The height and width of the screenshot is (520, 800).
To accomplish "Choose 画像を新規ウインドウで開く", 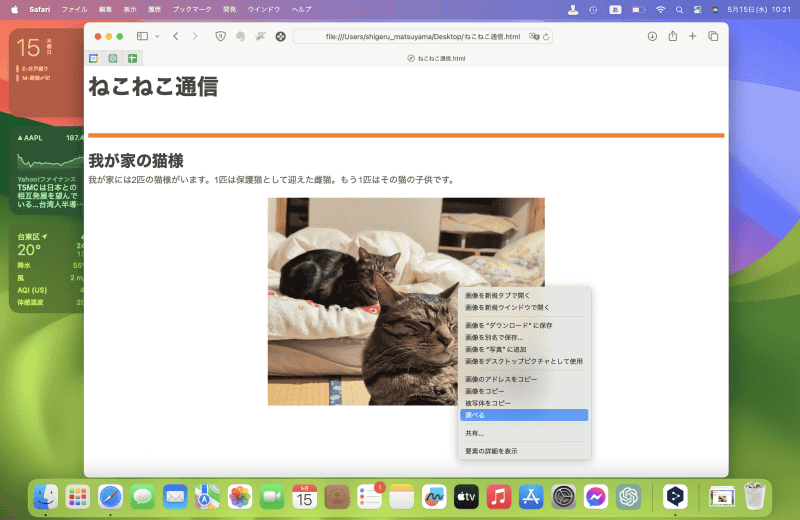I will [524, 308].
